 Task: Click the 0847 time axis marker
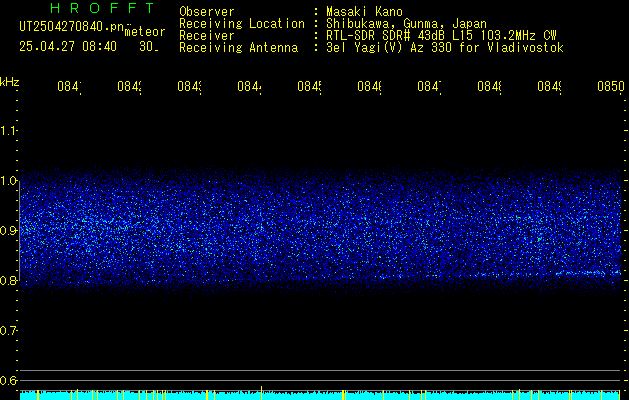point(429,87)
